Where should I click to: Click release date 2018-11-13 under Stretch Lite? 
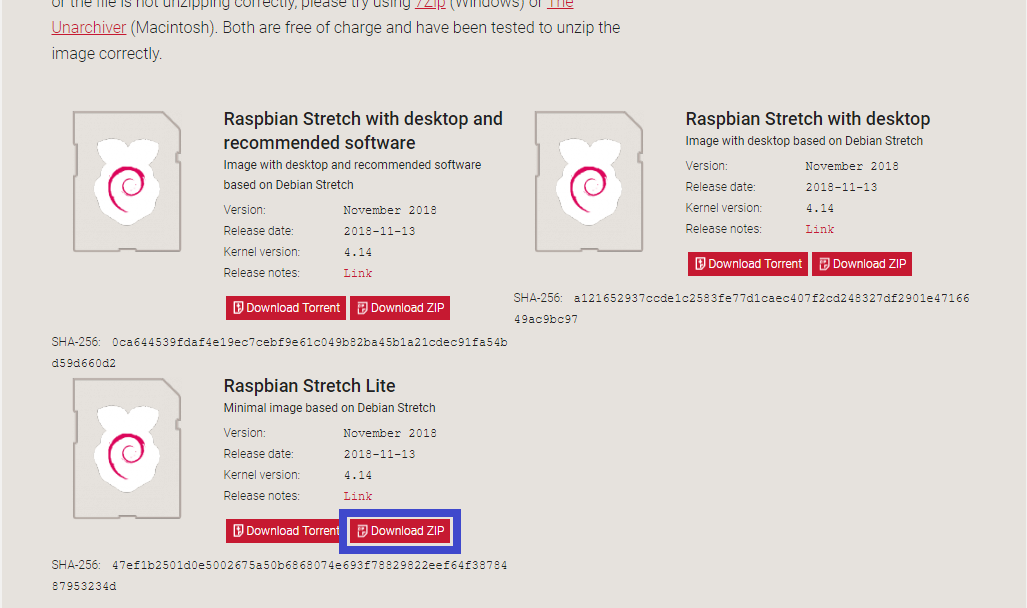point(379,454)
